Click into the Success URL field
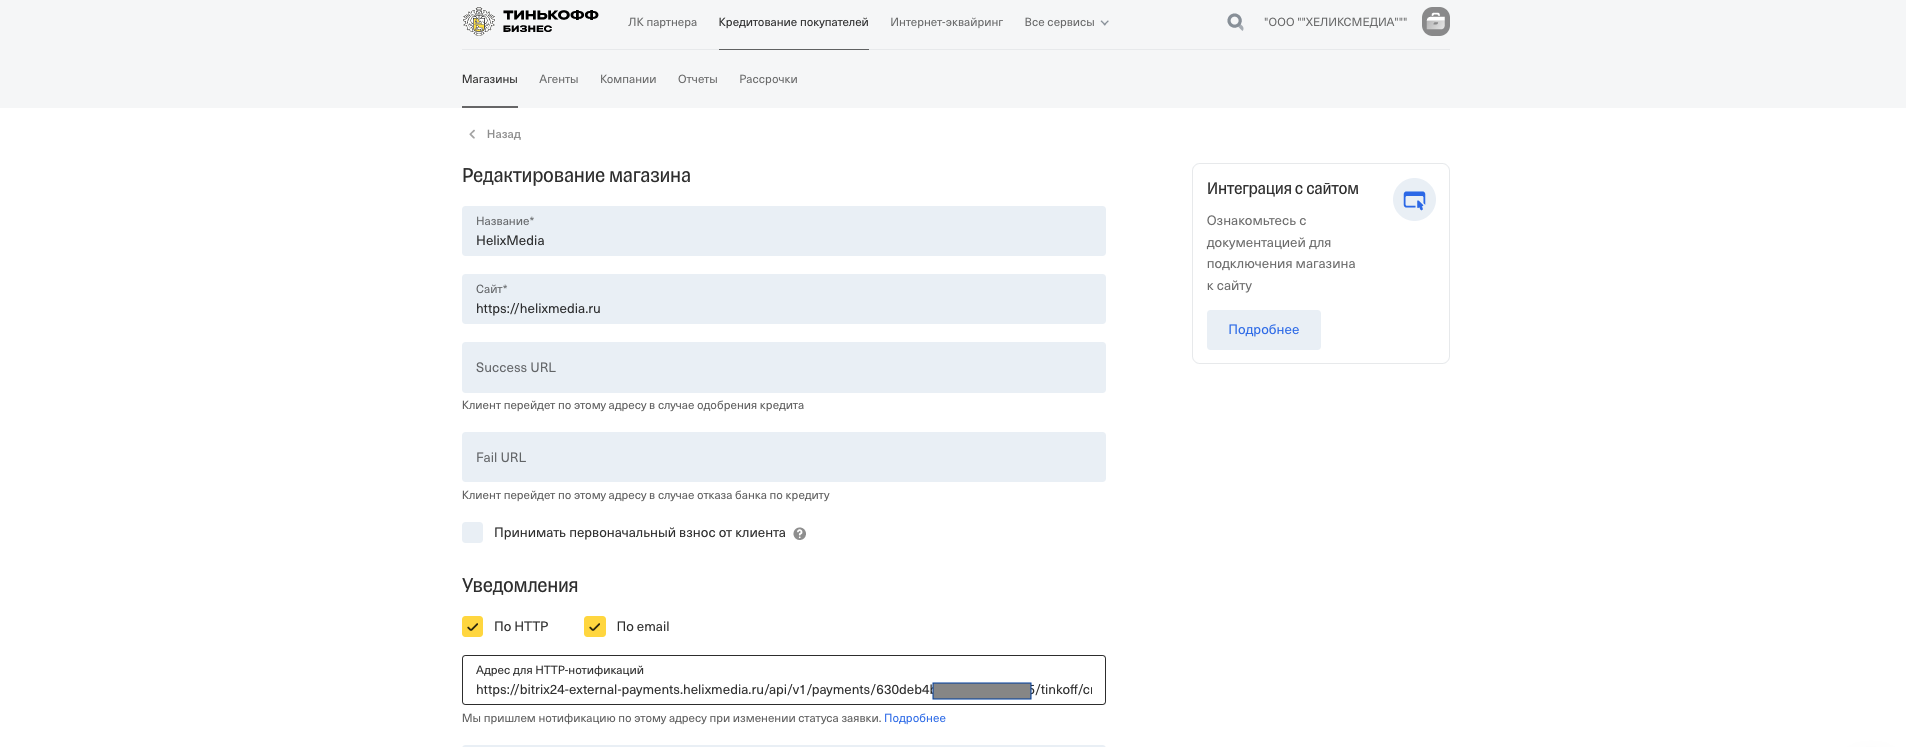Viewport: 1906px width, 747px height. coord(783,368)
